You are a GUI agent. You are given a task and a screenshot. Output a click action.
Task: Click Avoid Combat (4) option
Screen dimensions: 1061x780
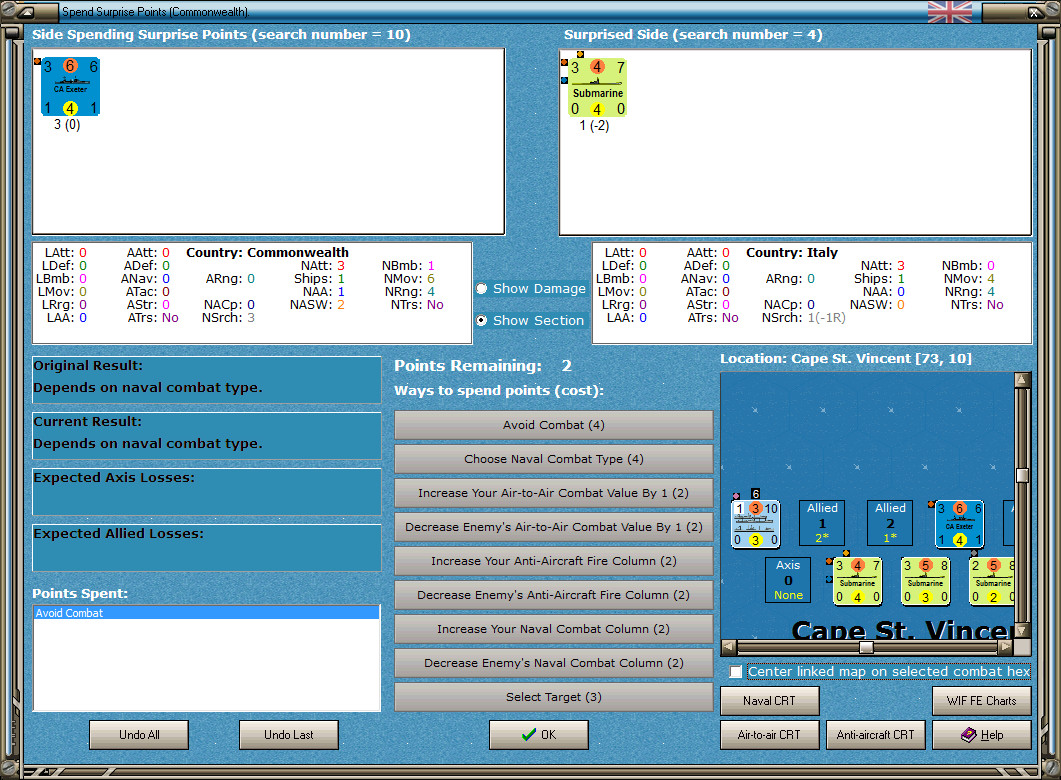(554, 425)
